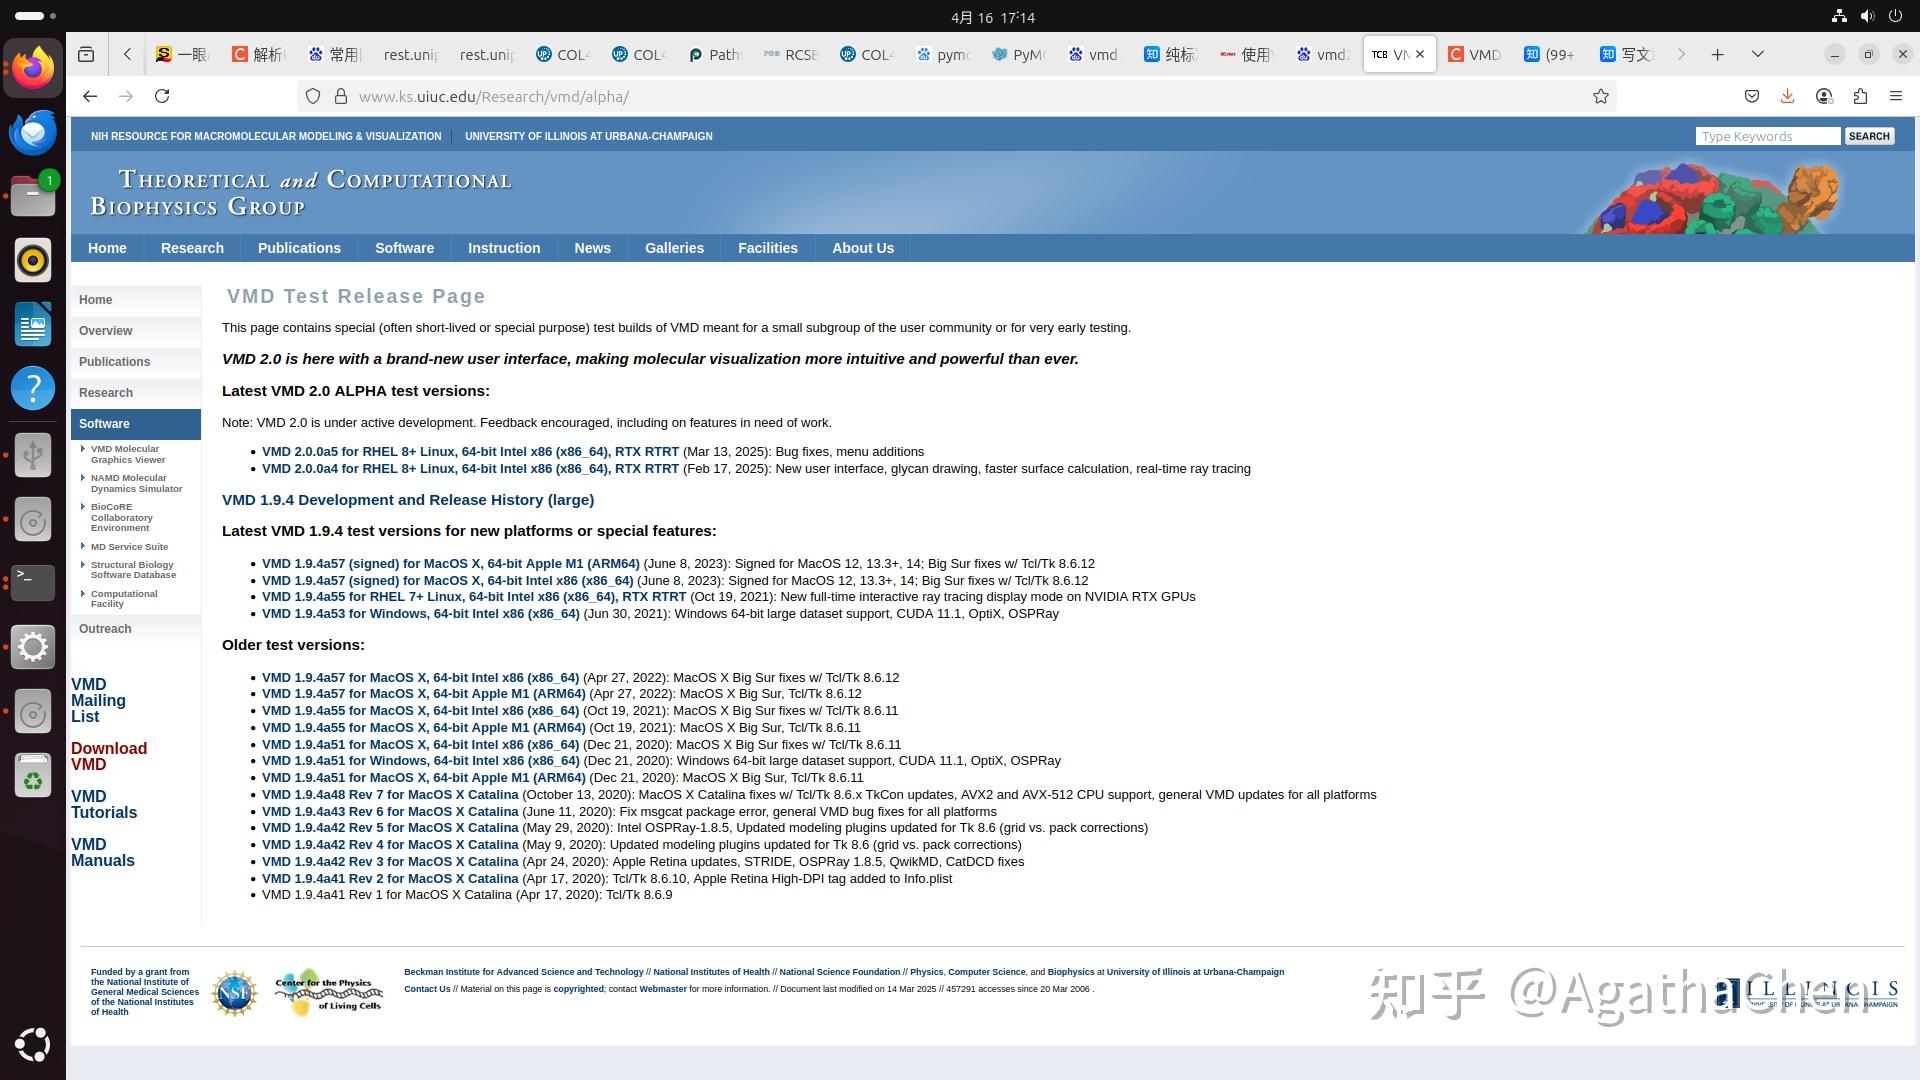1920x1080 pixels.
Task: Launch Thunderbird from the dock
Action: click(33, 132)
